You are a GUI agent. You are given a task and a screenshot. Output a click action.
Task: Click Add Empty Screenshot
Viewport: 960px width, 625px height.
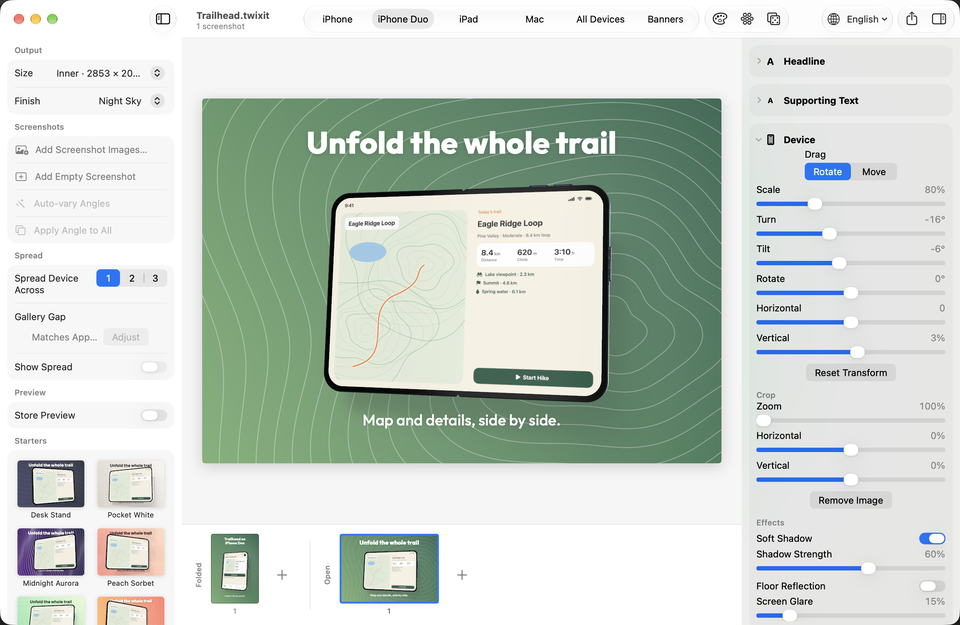[85, 177]
